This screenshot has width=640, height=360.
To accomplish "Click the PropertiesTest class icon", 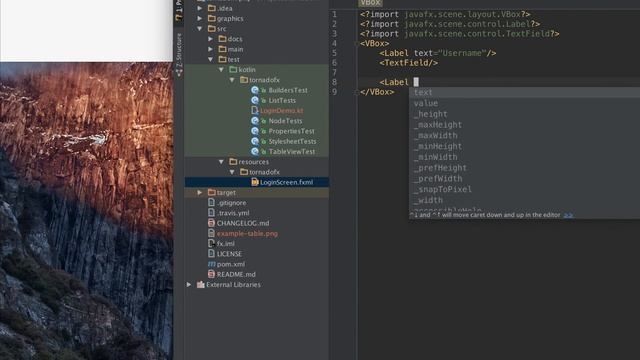I will (255, 131).
